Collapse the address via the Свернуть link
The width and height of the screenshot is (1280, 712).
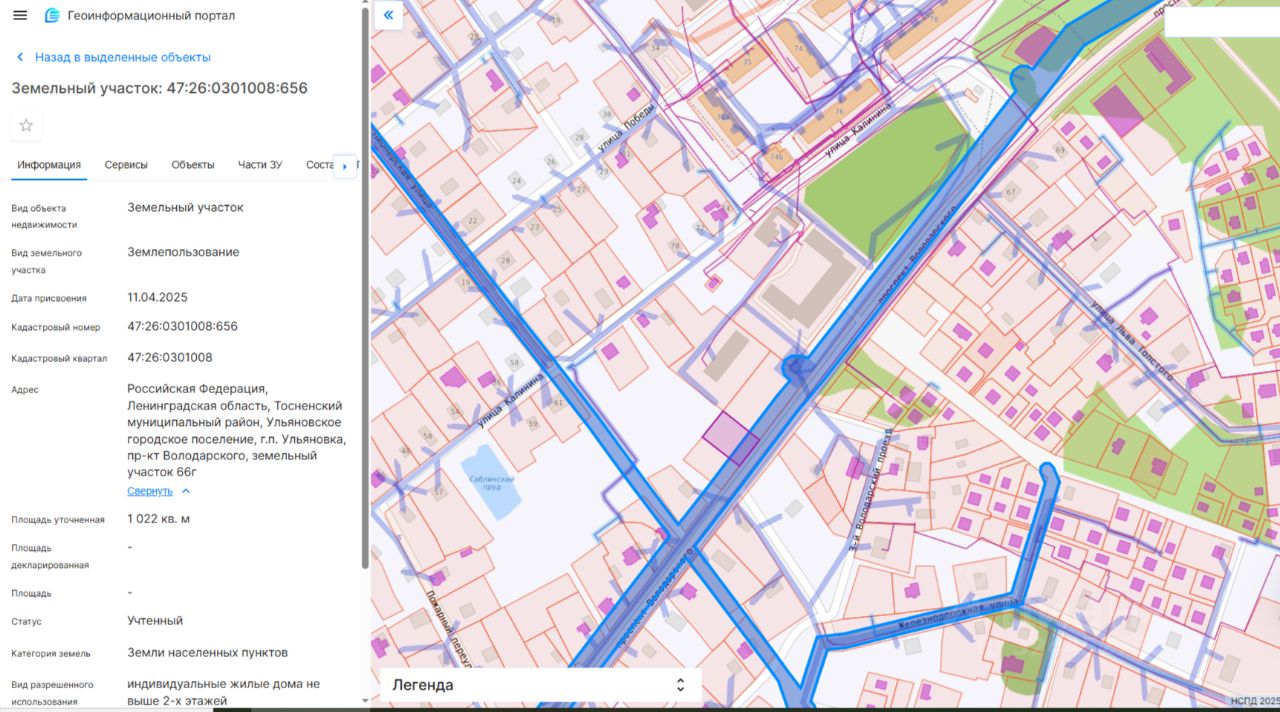pos(150,491)
